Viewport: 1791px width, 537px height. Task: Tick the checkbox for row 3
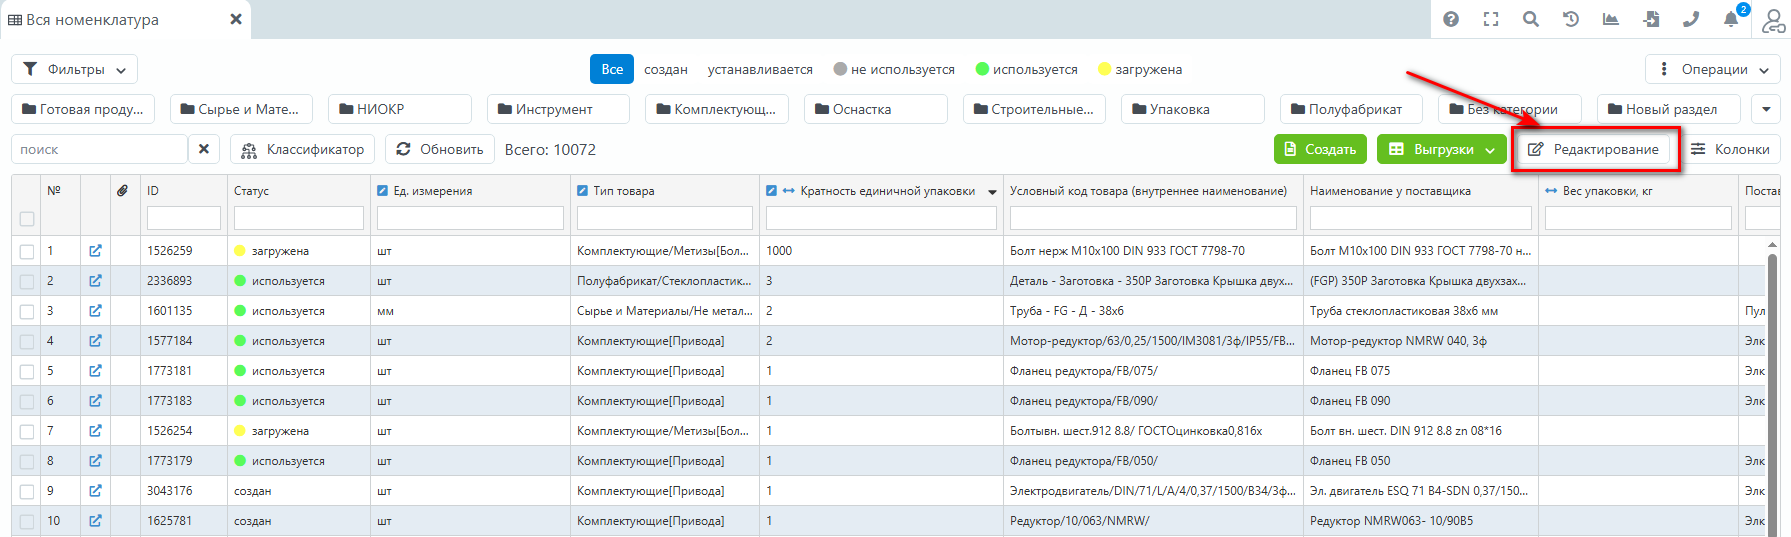[x=27, y=311]
